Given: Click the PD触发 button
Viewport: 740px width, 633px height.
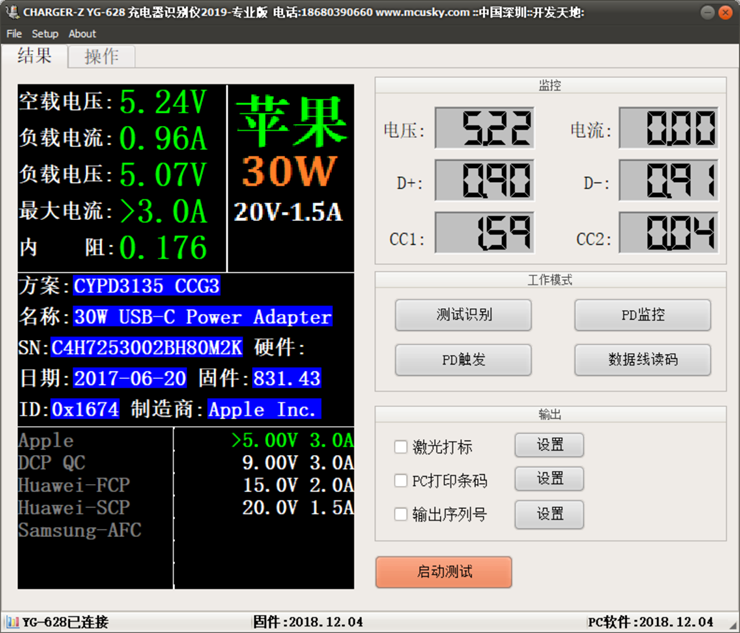Looking at the screenshot, I should (463, 360).
